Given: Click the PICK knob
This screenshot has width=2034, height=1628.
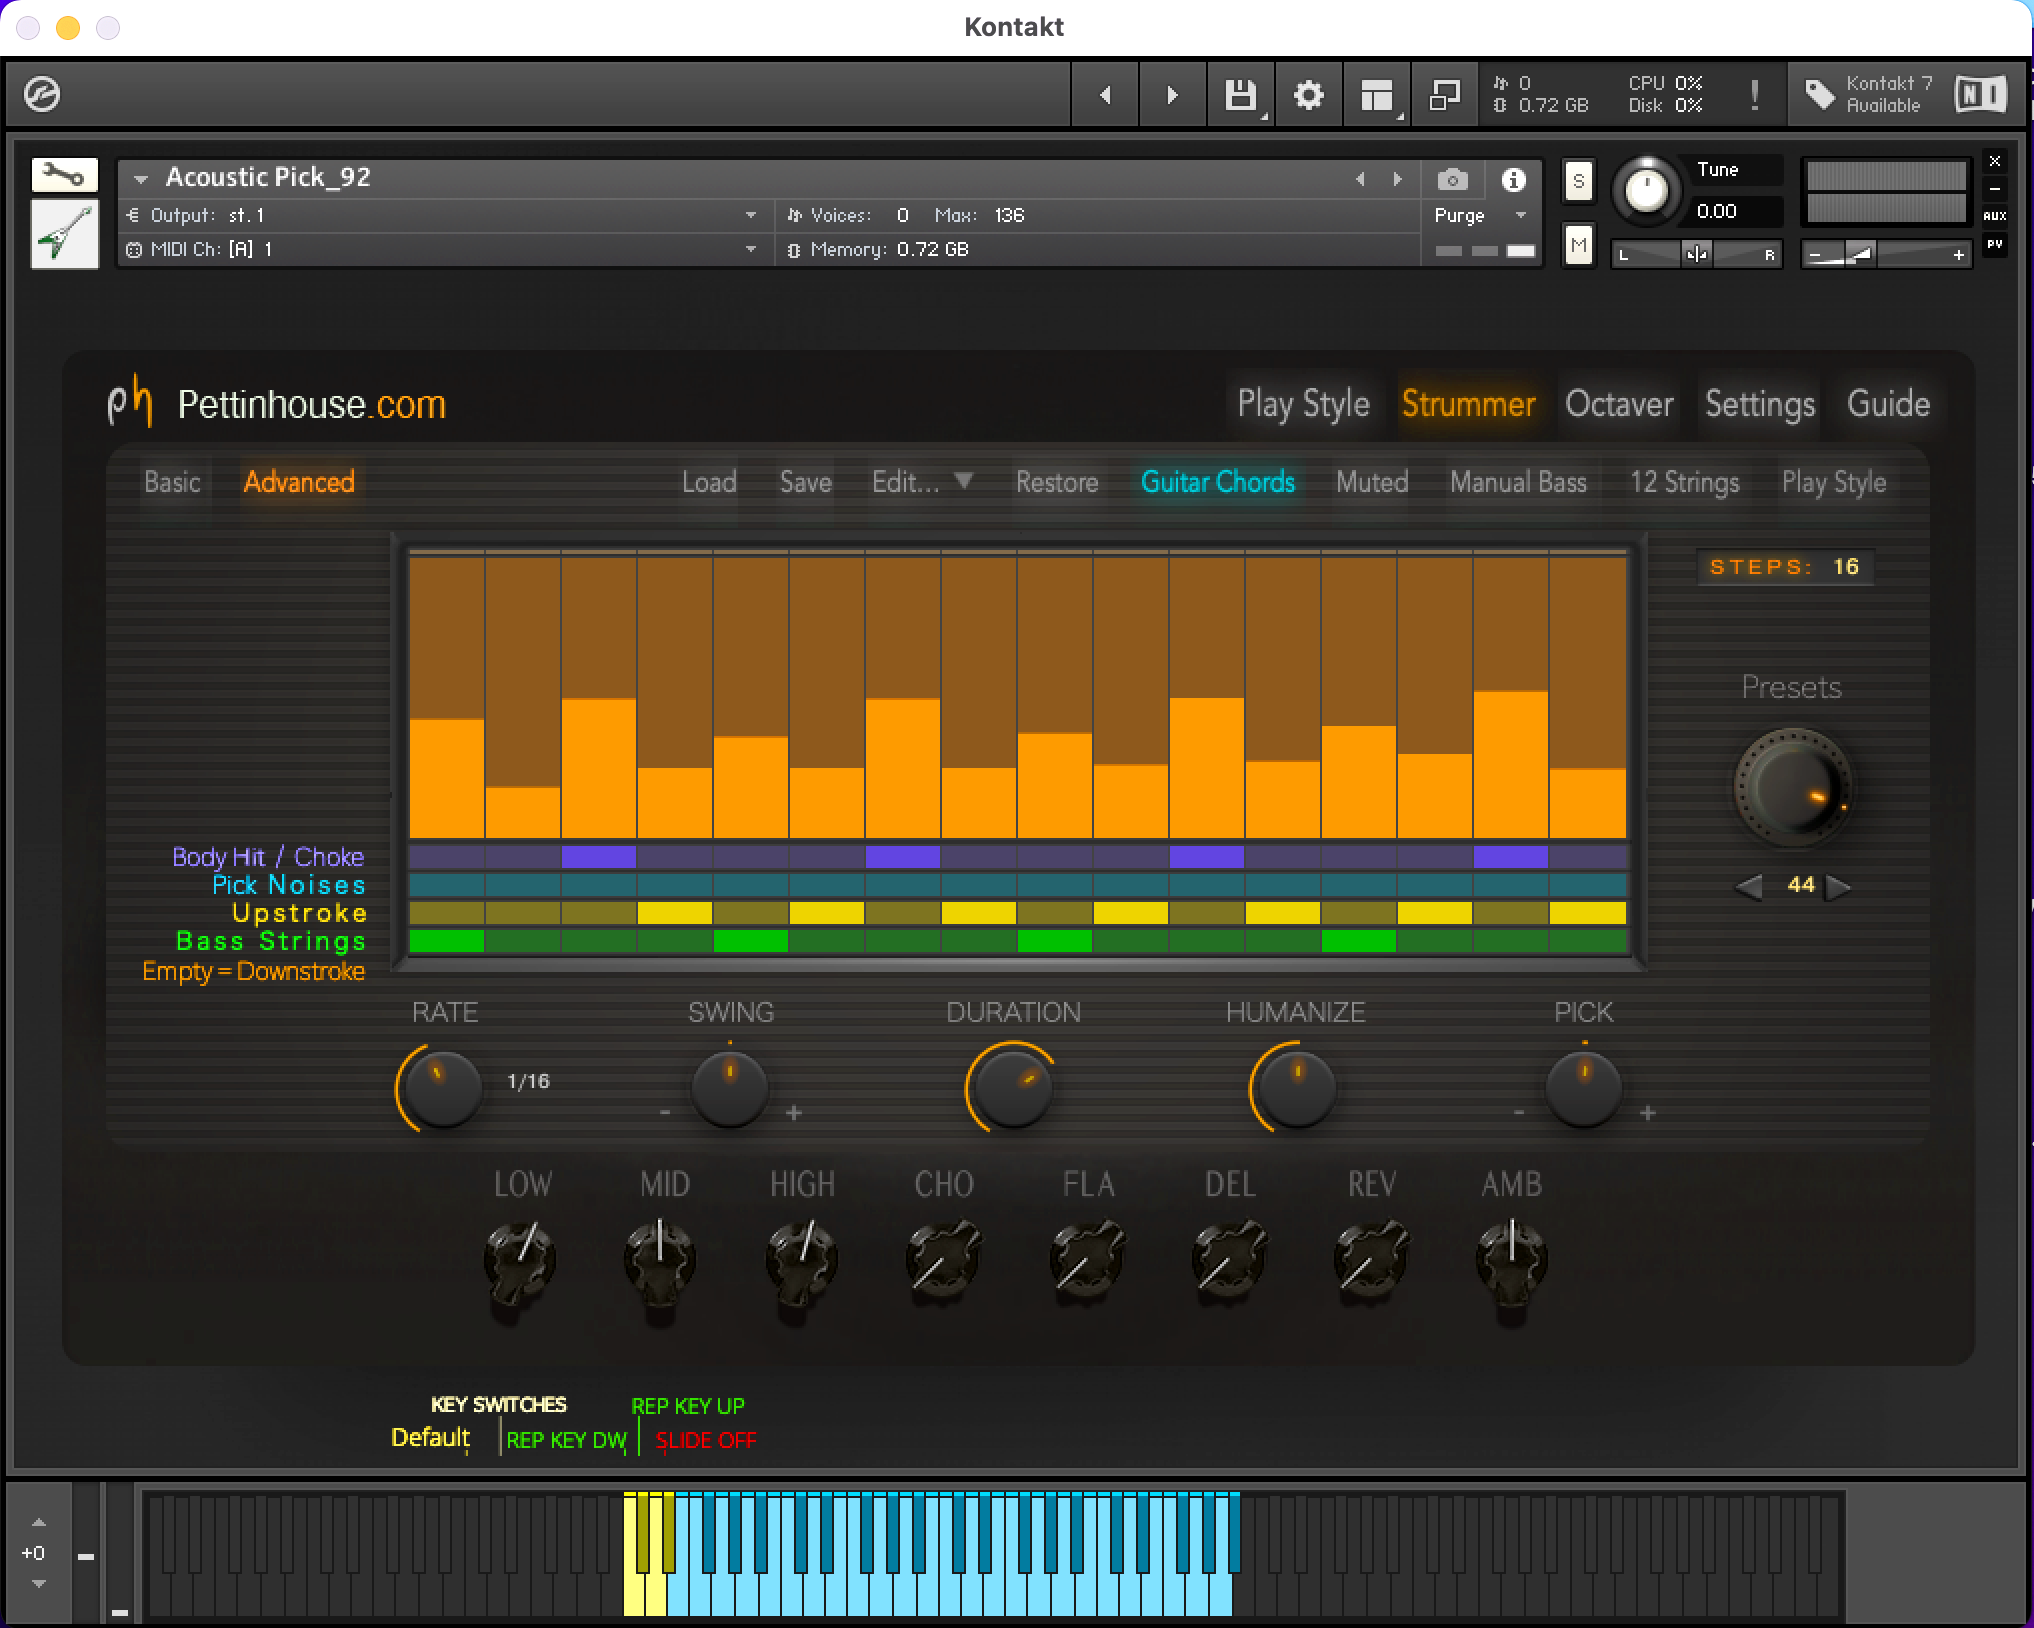Looking at the screenshot, I should pos(1583,1088).
